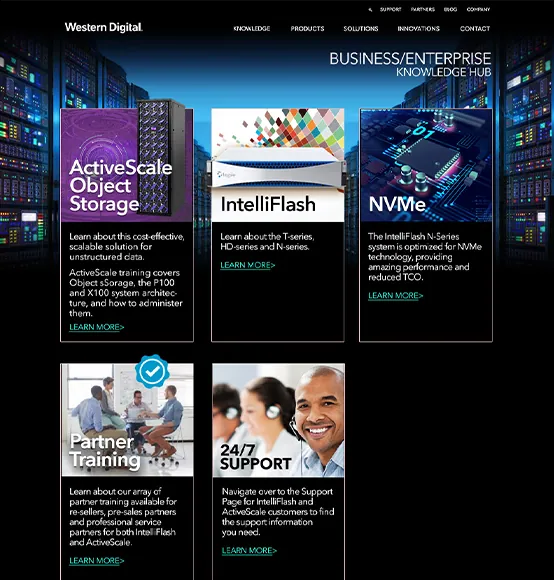Open the Partners link in top bar
Viewport: 554px width, 580px height.
pyautogui.click(x=423, y=9)
